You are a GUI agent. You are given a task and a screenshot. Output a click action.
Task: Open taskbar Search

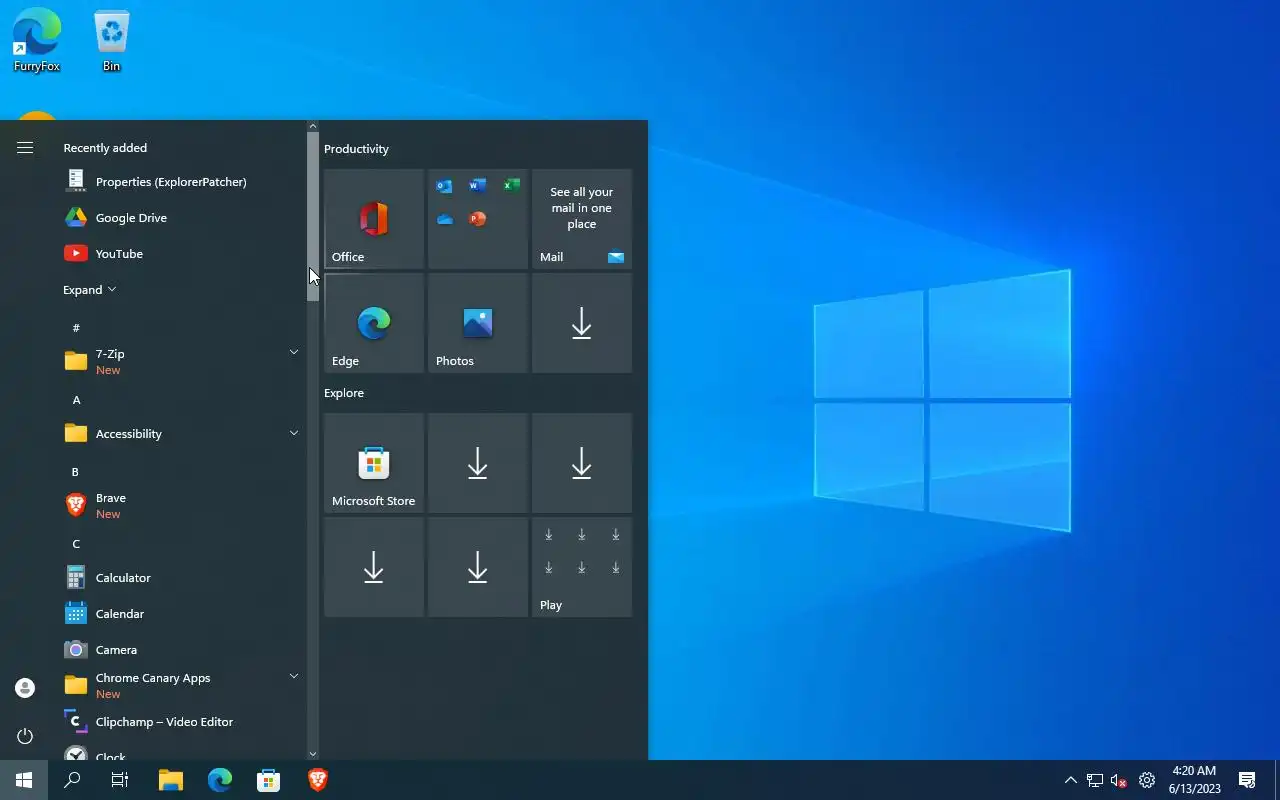pos(72,780)
